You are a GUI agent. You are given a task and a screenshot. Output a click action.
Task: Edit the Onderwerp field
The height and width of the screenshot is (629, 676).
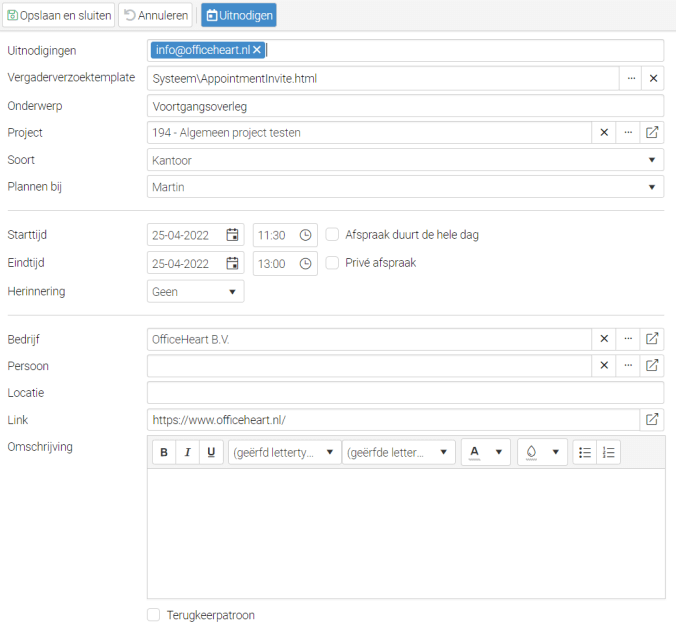click(x=405, y=106)
